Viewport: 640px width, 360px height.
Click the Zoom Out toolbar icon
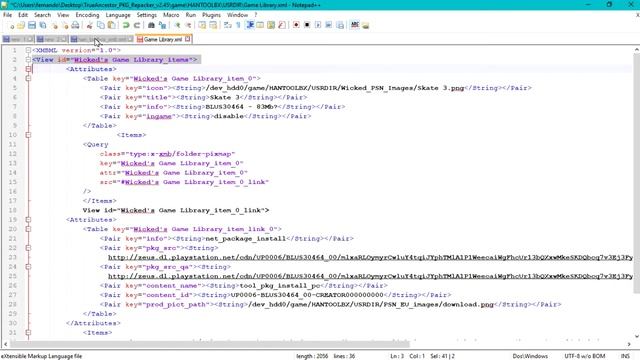click(188, 25)
